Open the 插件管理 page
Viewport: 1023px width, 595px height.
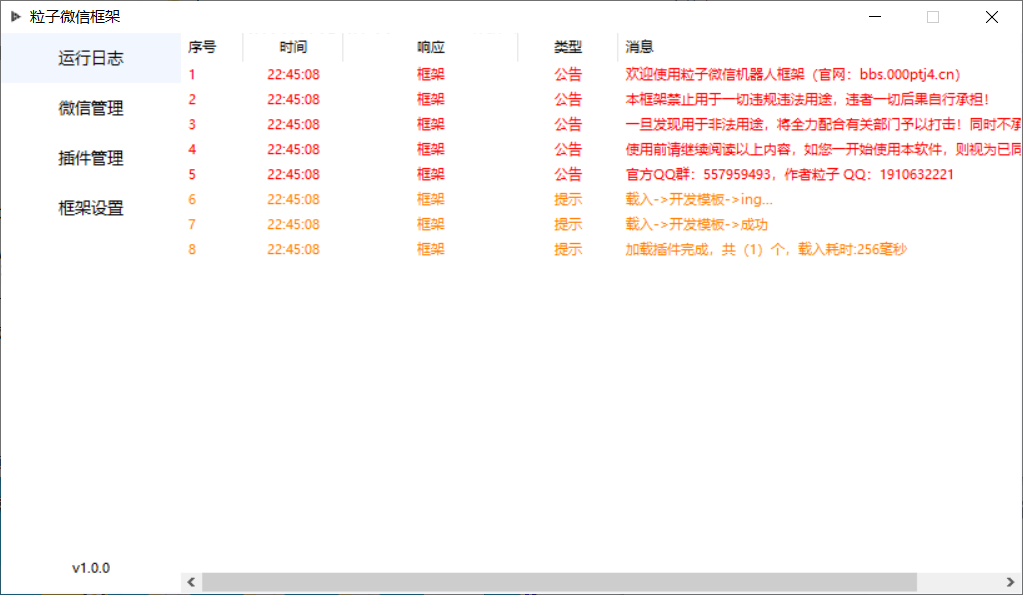click(91, 158)
